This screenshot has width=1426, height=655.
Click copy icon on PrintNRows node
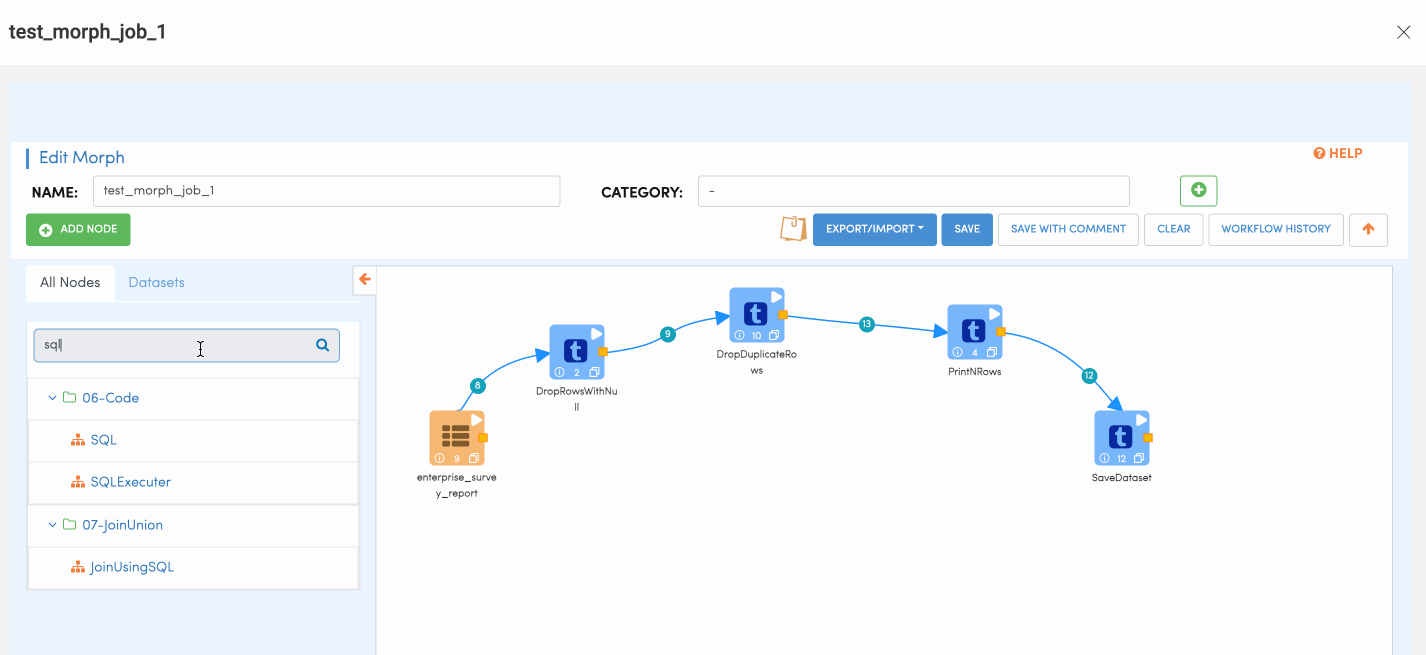click(991, 352)
